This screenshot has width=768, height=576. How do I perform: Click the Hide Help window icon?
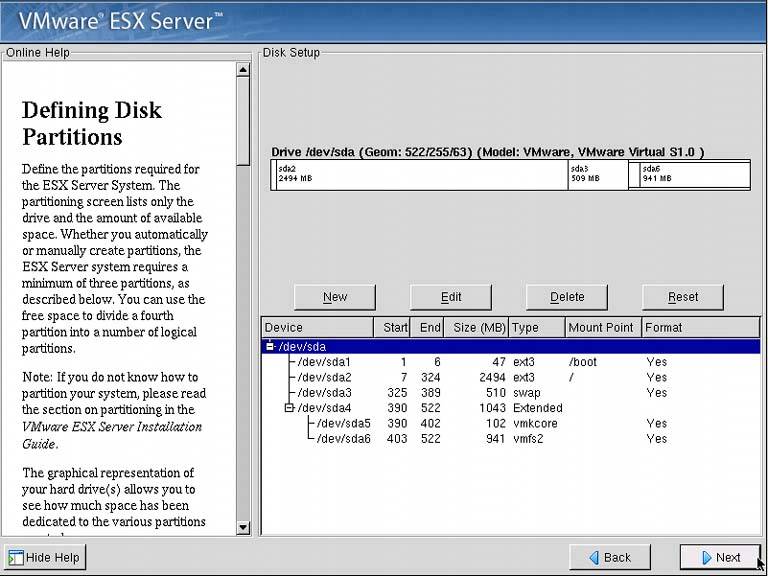[x=16, y=558]
